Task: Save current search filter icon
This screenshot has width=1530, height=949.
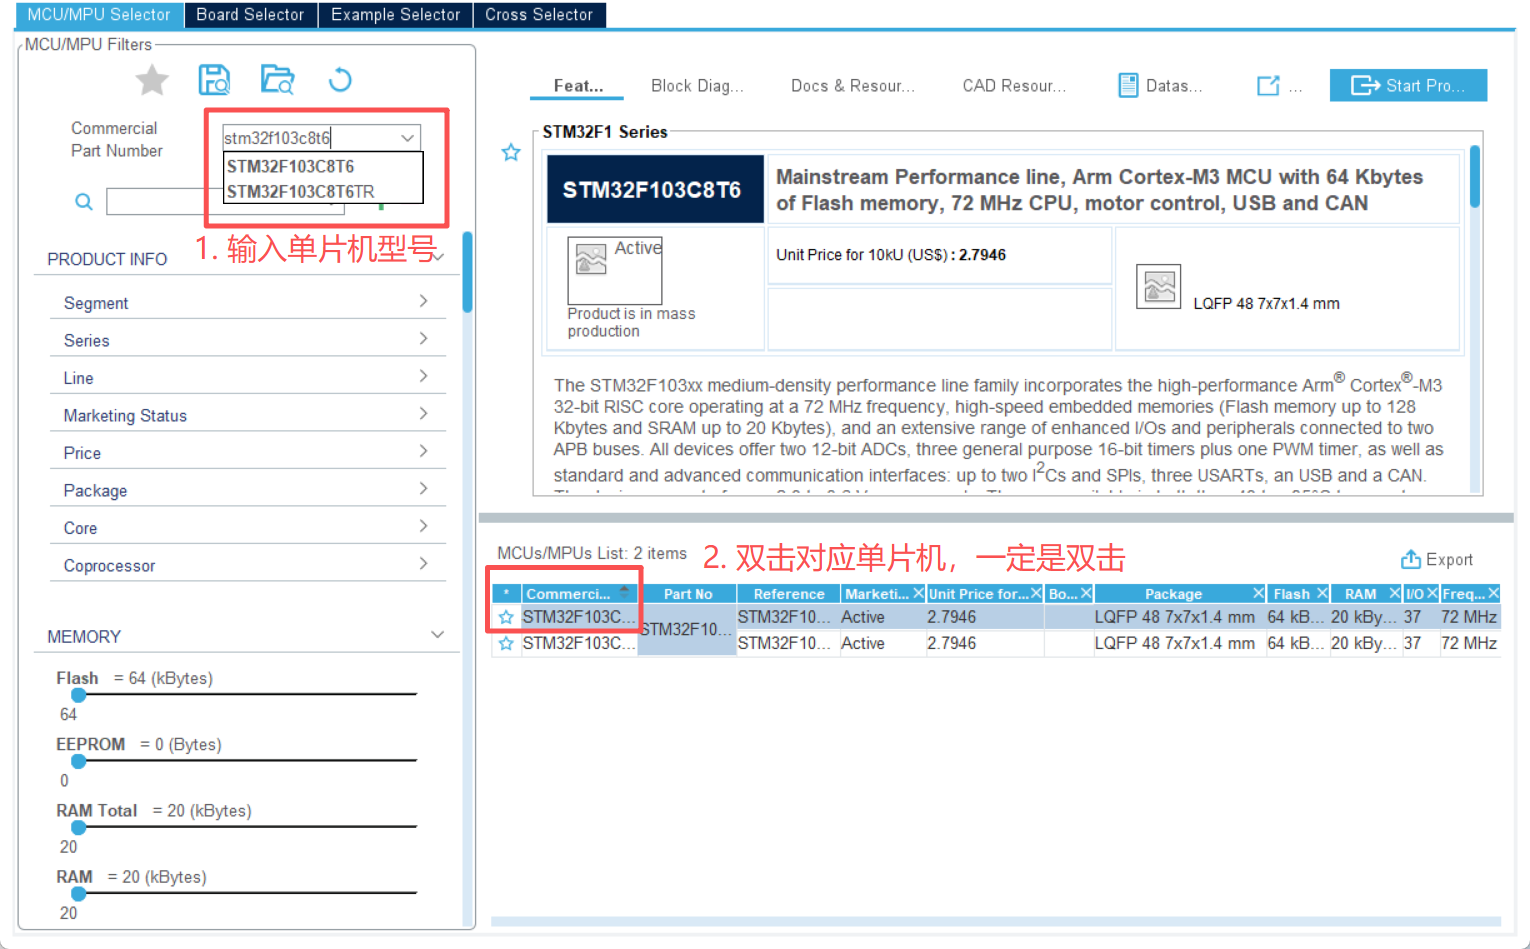Action: tap(214, 80)
